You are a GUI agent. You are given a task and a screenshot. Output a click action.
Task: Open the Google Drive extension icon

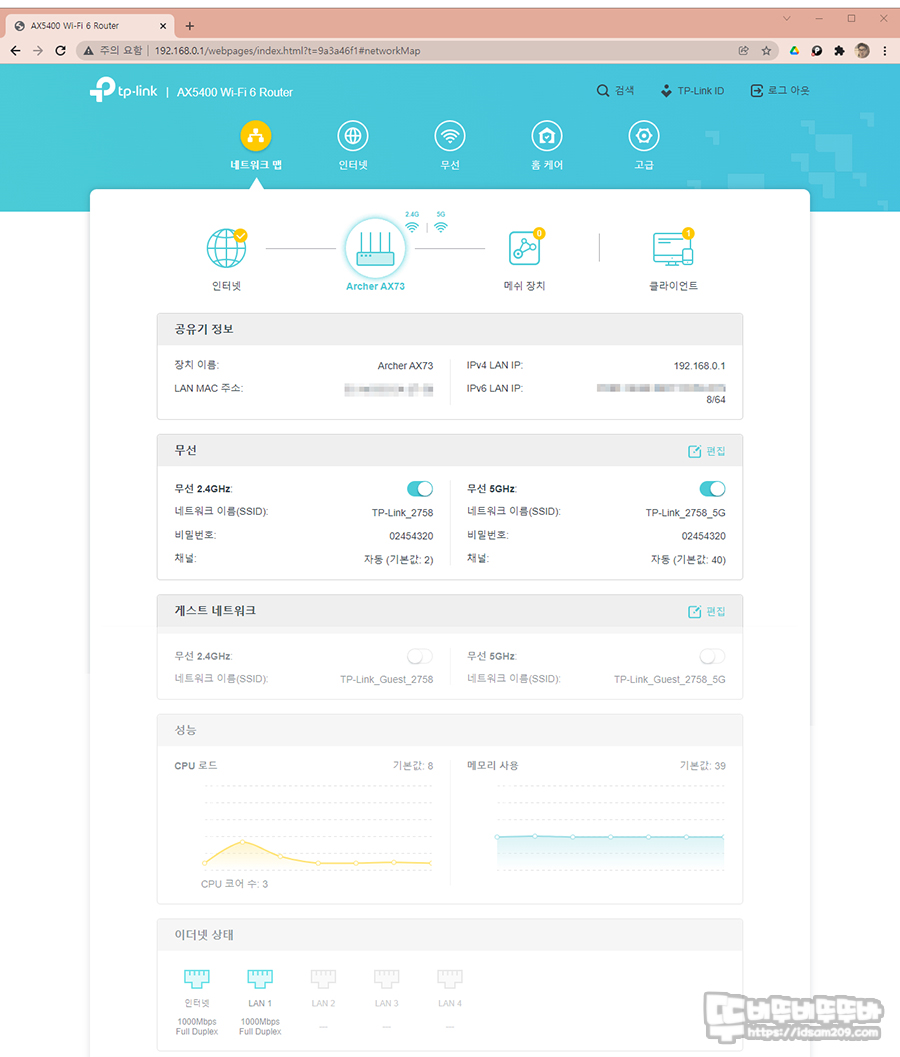pyautogui.click(x=794, y=51)
